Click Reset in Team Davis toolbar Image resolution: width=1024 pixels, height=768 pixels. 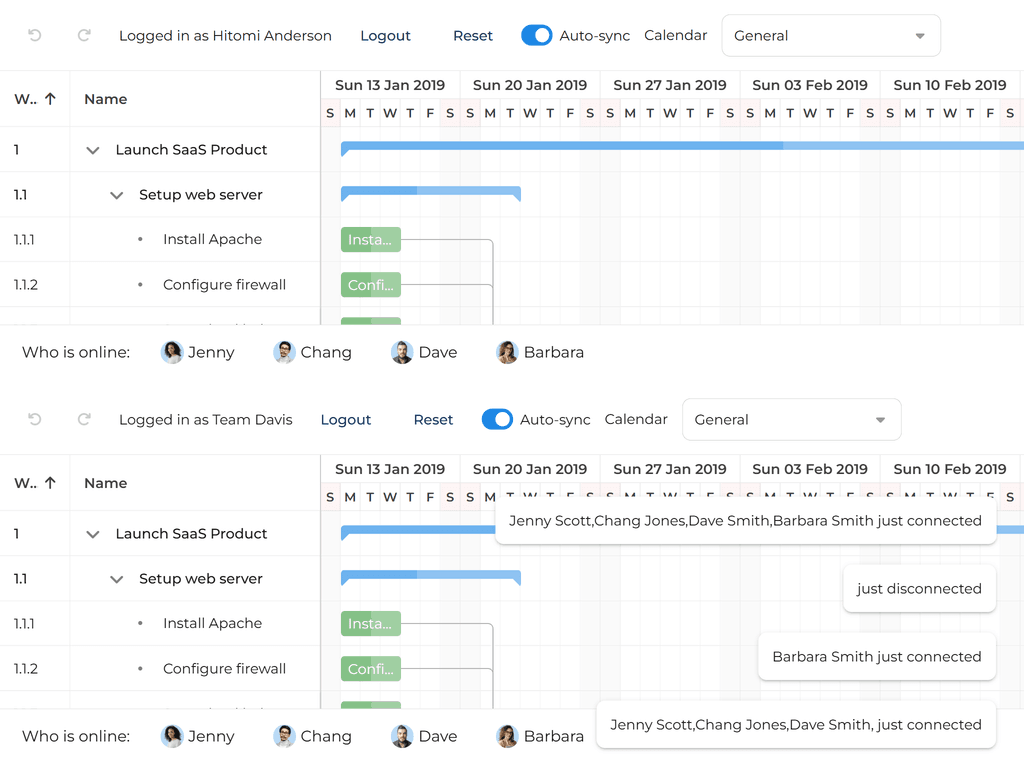pyautogui.click(x=433, y=419)
